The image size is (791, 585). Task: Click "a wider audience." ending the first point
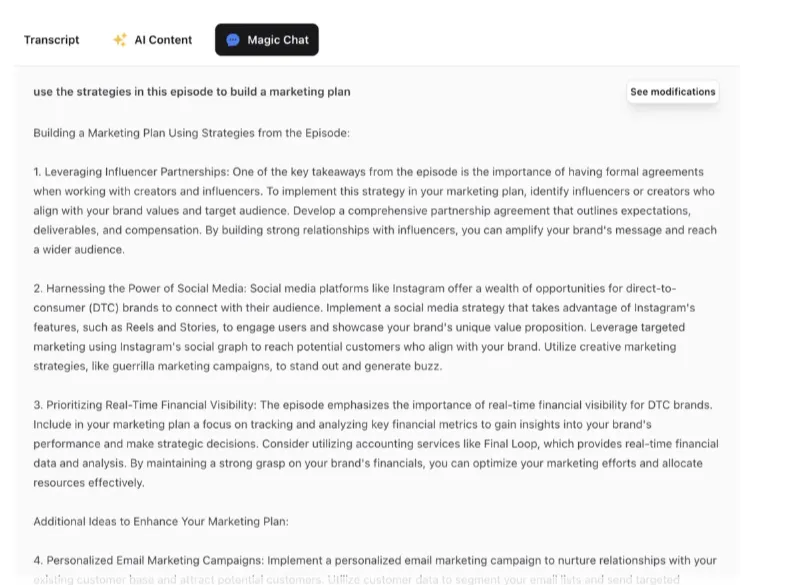click(79, 250)
